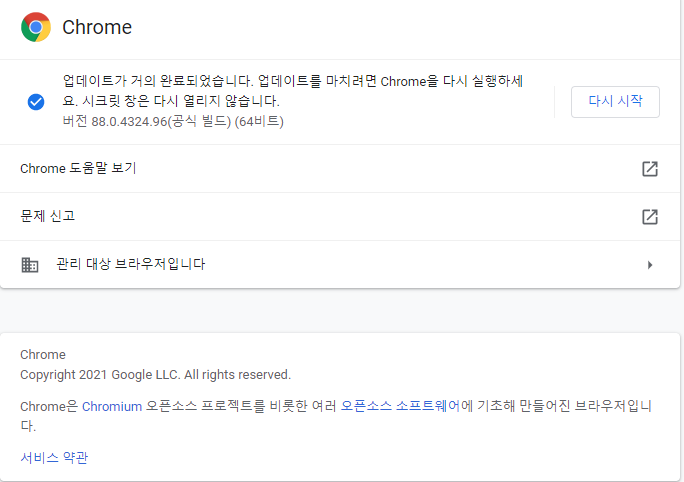Click external link icon for Chrome 도움말 보기

(650, 169)
